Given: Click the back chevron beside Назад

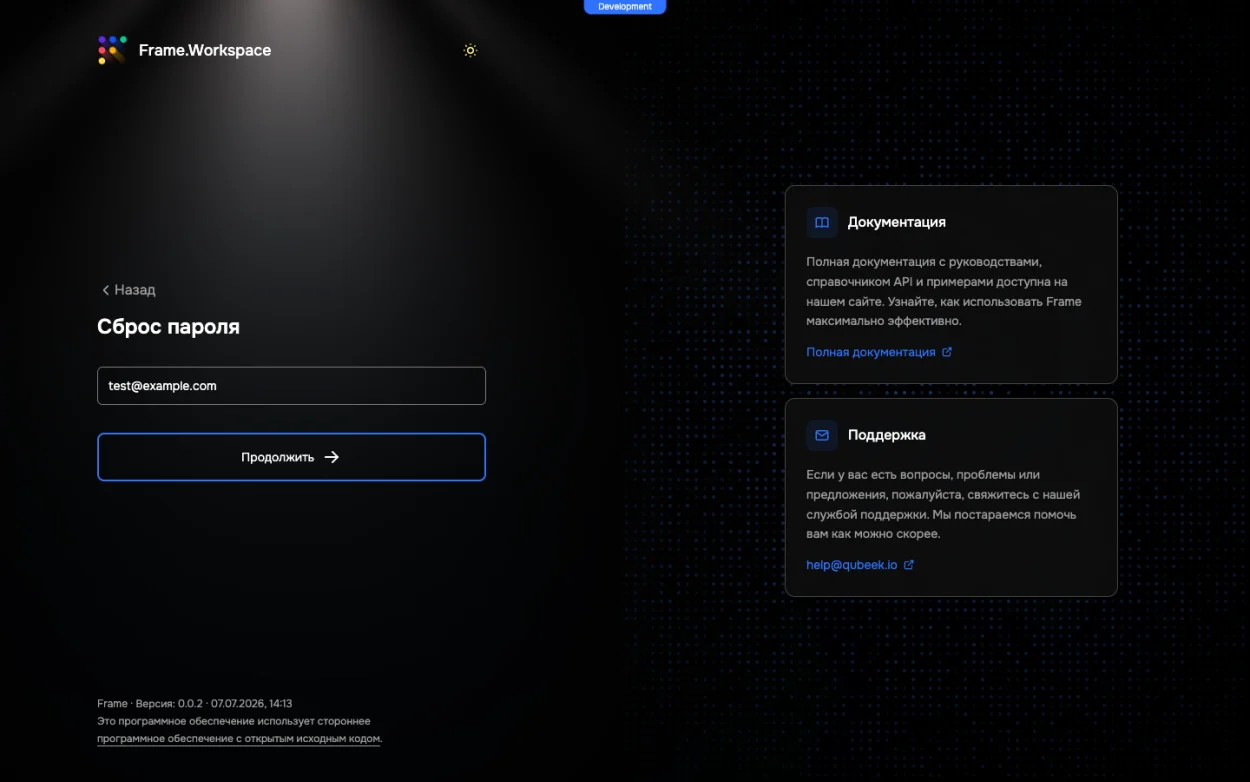Looking at the screenshot, I should tap(105, 290).
